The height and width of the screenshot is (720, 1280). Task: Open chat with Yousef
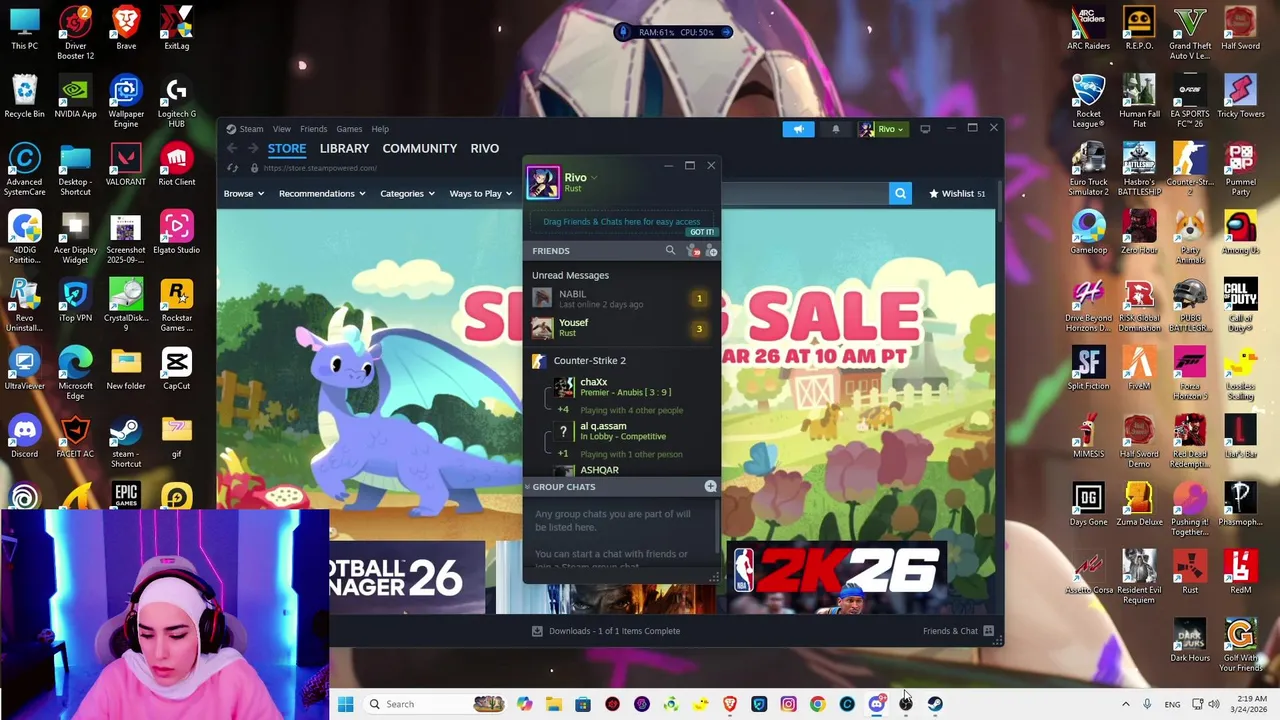[621, 327]
